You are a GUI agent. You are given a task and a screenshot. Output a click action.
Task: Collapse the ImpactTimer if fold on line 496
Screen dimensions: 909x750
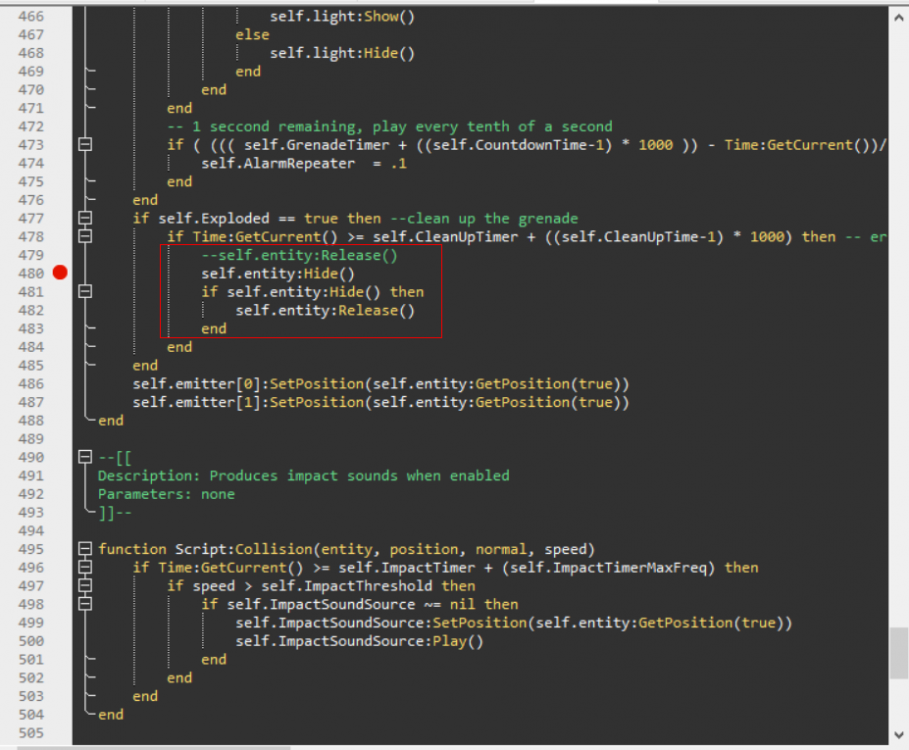coord(85,567)
